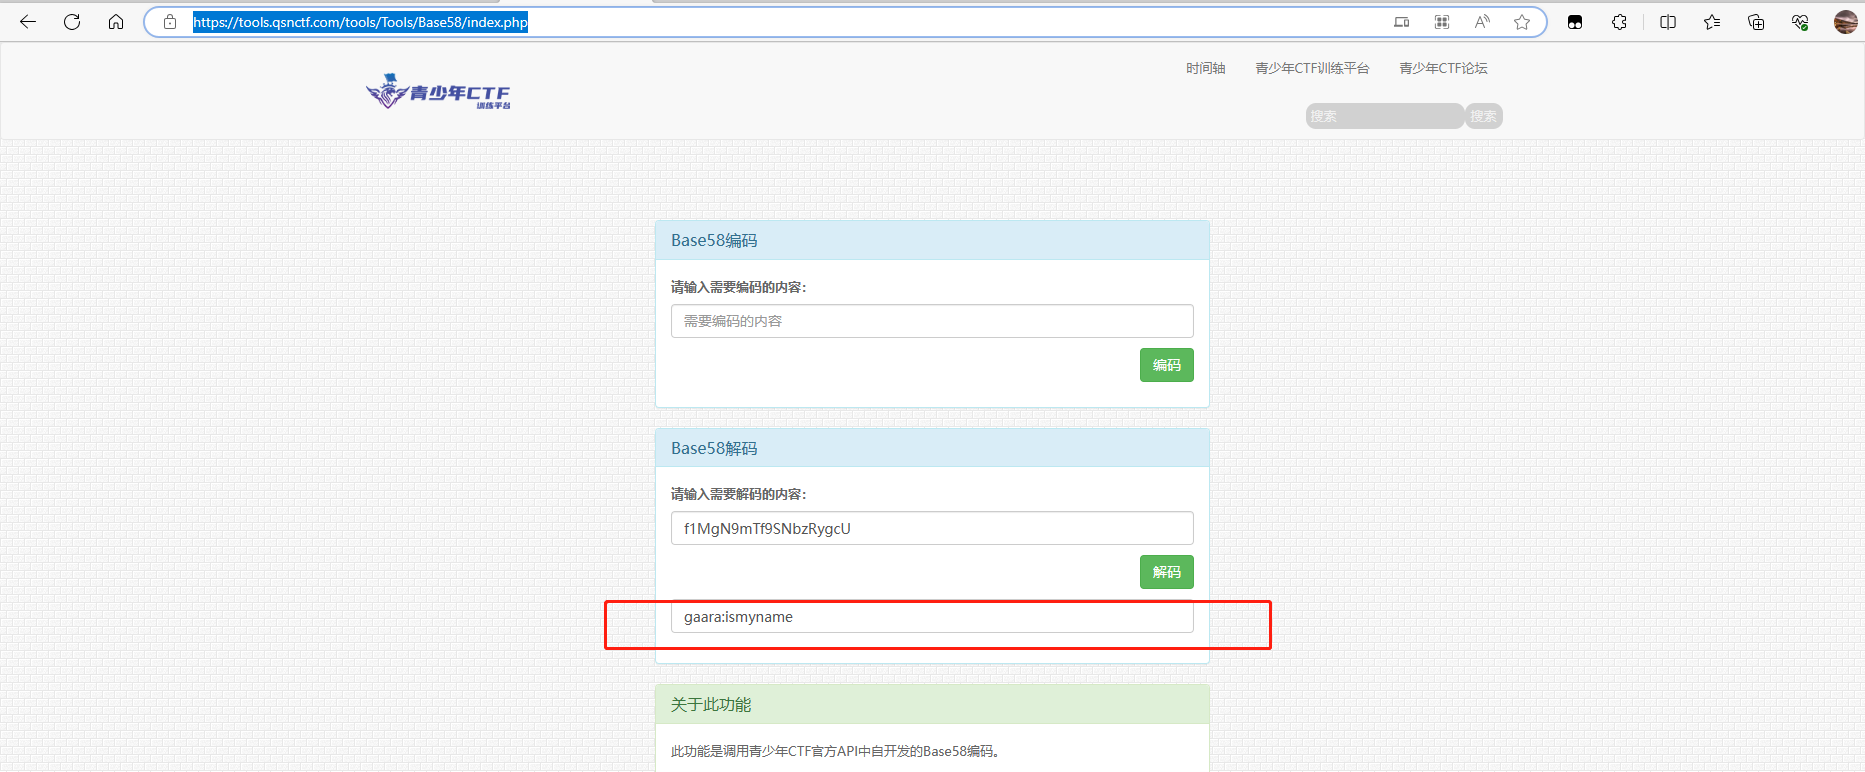Add this page to favorites
Viewport: 1865px width, 772px height.
pyautogui.click(x=1522, y=22)
